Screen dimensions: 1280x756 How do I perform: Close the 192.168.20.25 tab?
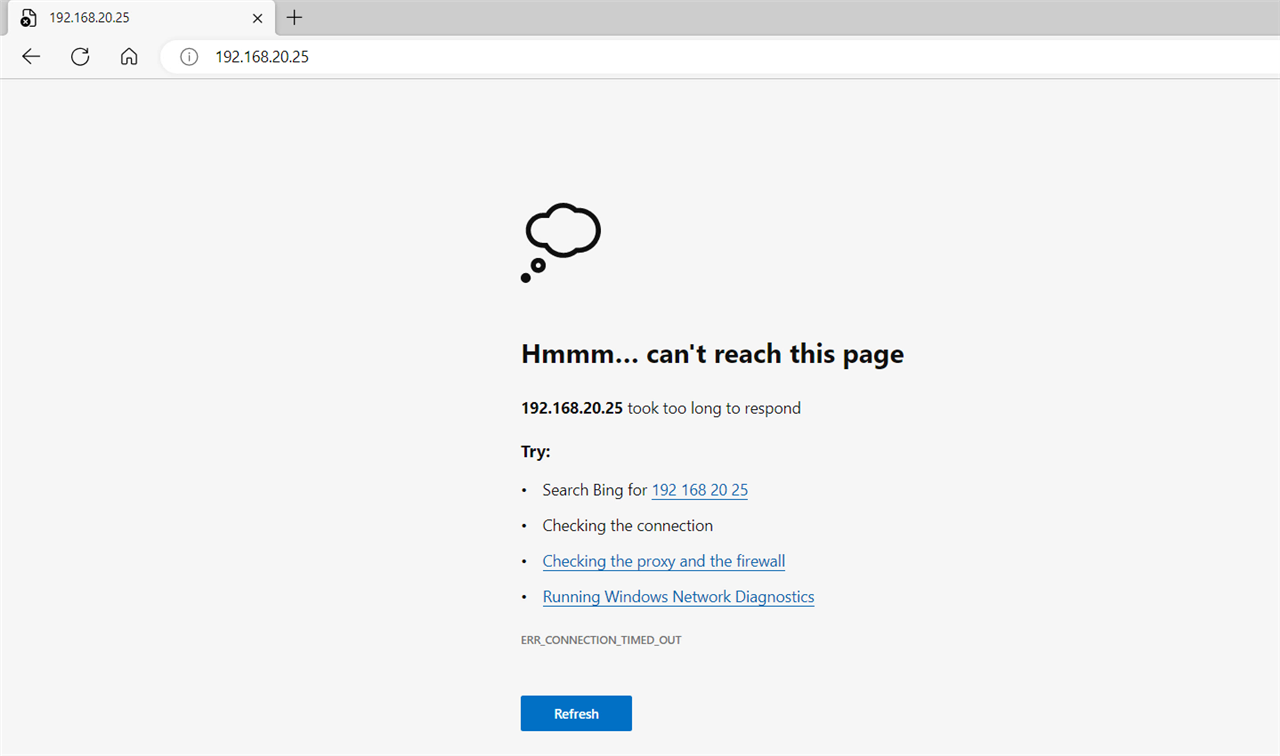[258, 18]
